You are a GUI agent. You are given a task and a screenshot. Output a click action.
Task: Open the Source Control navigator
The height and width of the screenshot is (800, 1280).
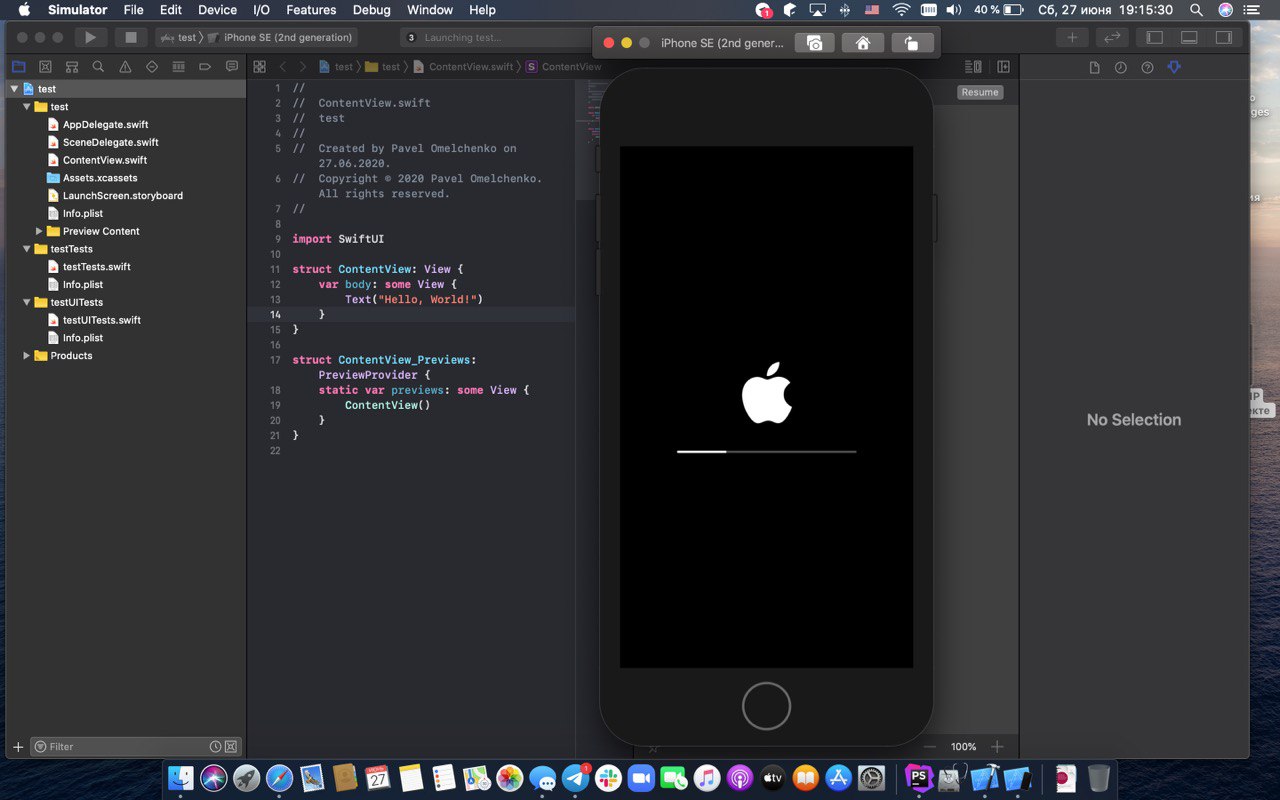point(45,67)
